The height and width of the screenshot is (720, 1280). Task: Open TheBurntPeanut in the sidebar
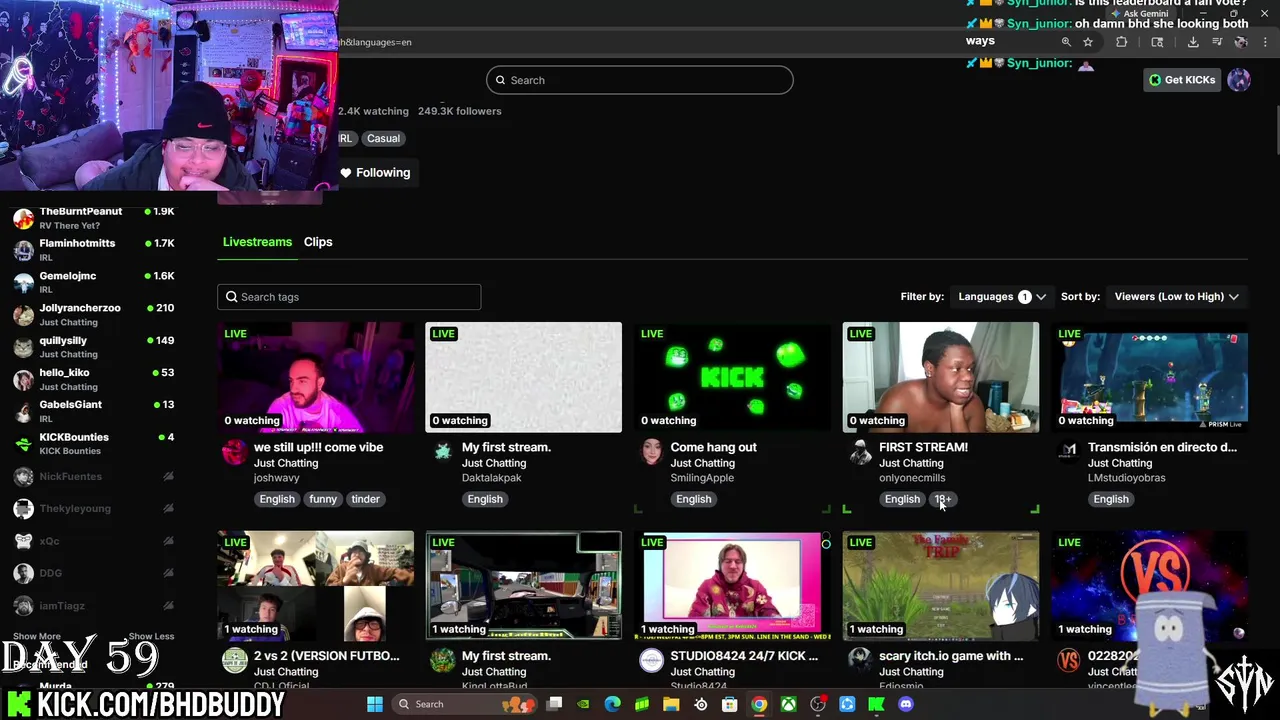(x=94, y=218)
